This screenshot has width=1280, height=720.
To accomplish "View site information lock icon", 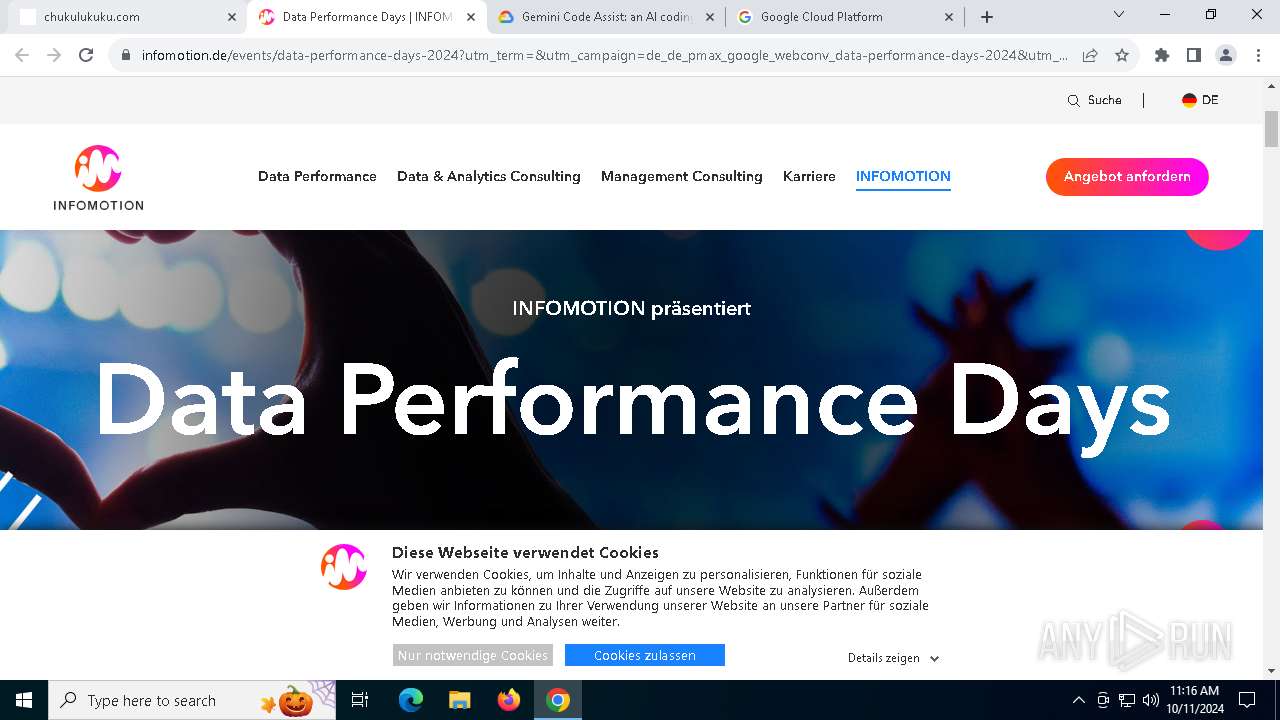I will (x=126, y=55).
